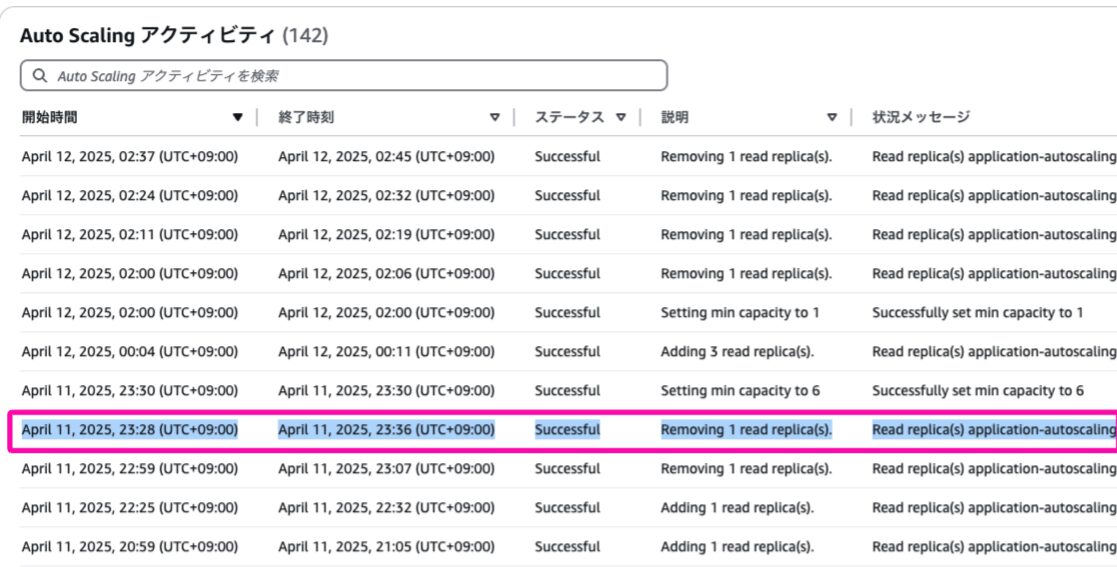Click the Successfully set min capacity to 1 message
This screenshot has height=567, width=1117.
[x=977, y=313]
